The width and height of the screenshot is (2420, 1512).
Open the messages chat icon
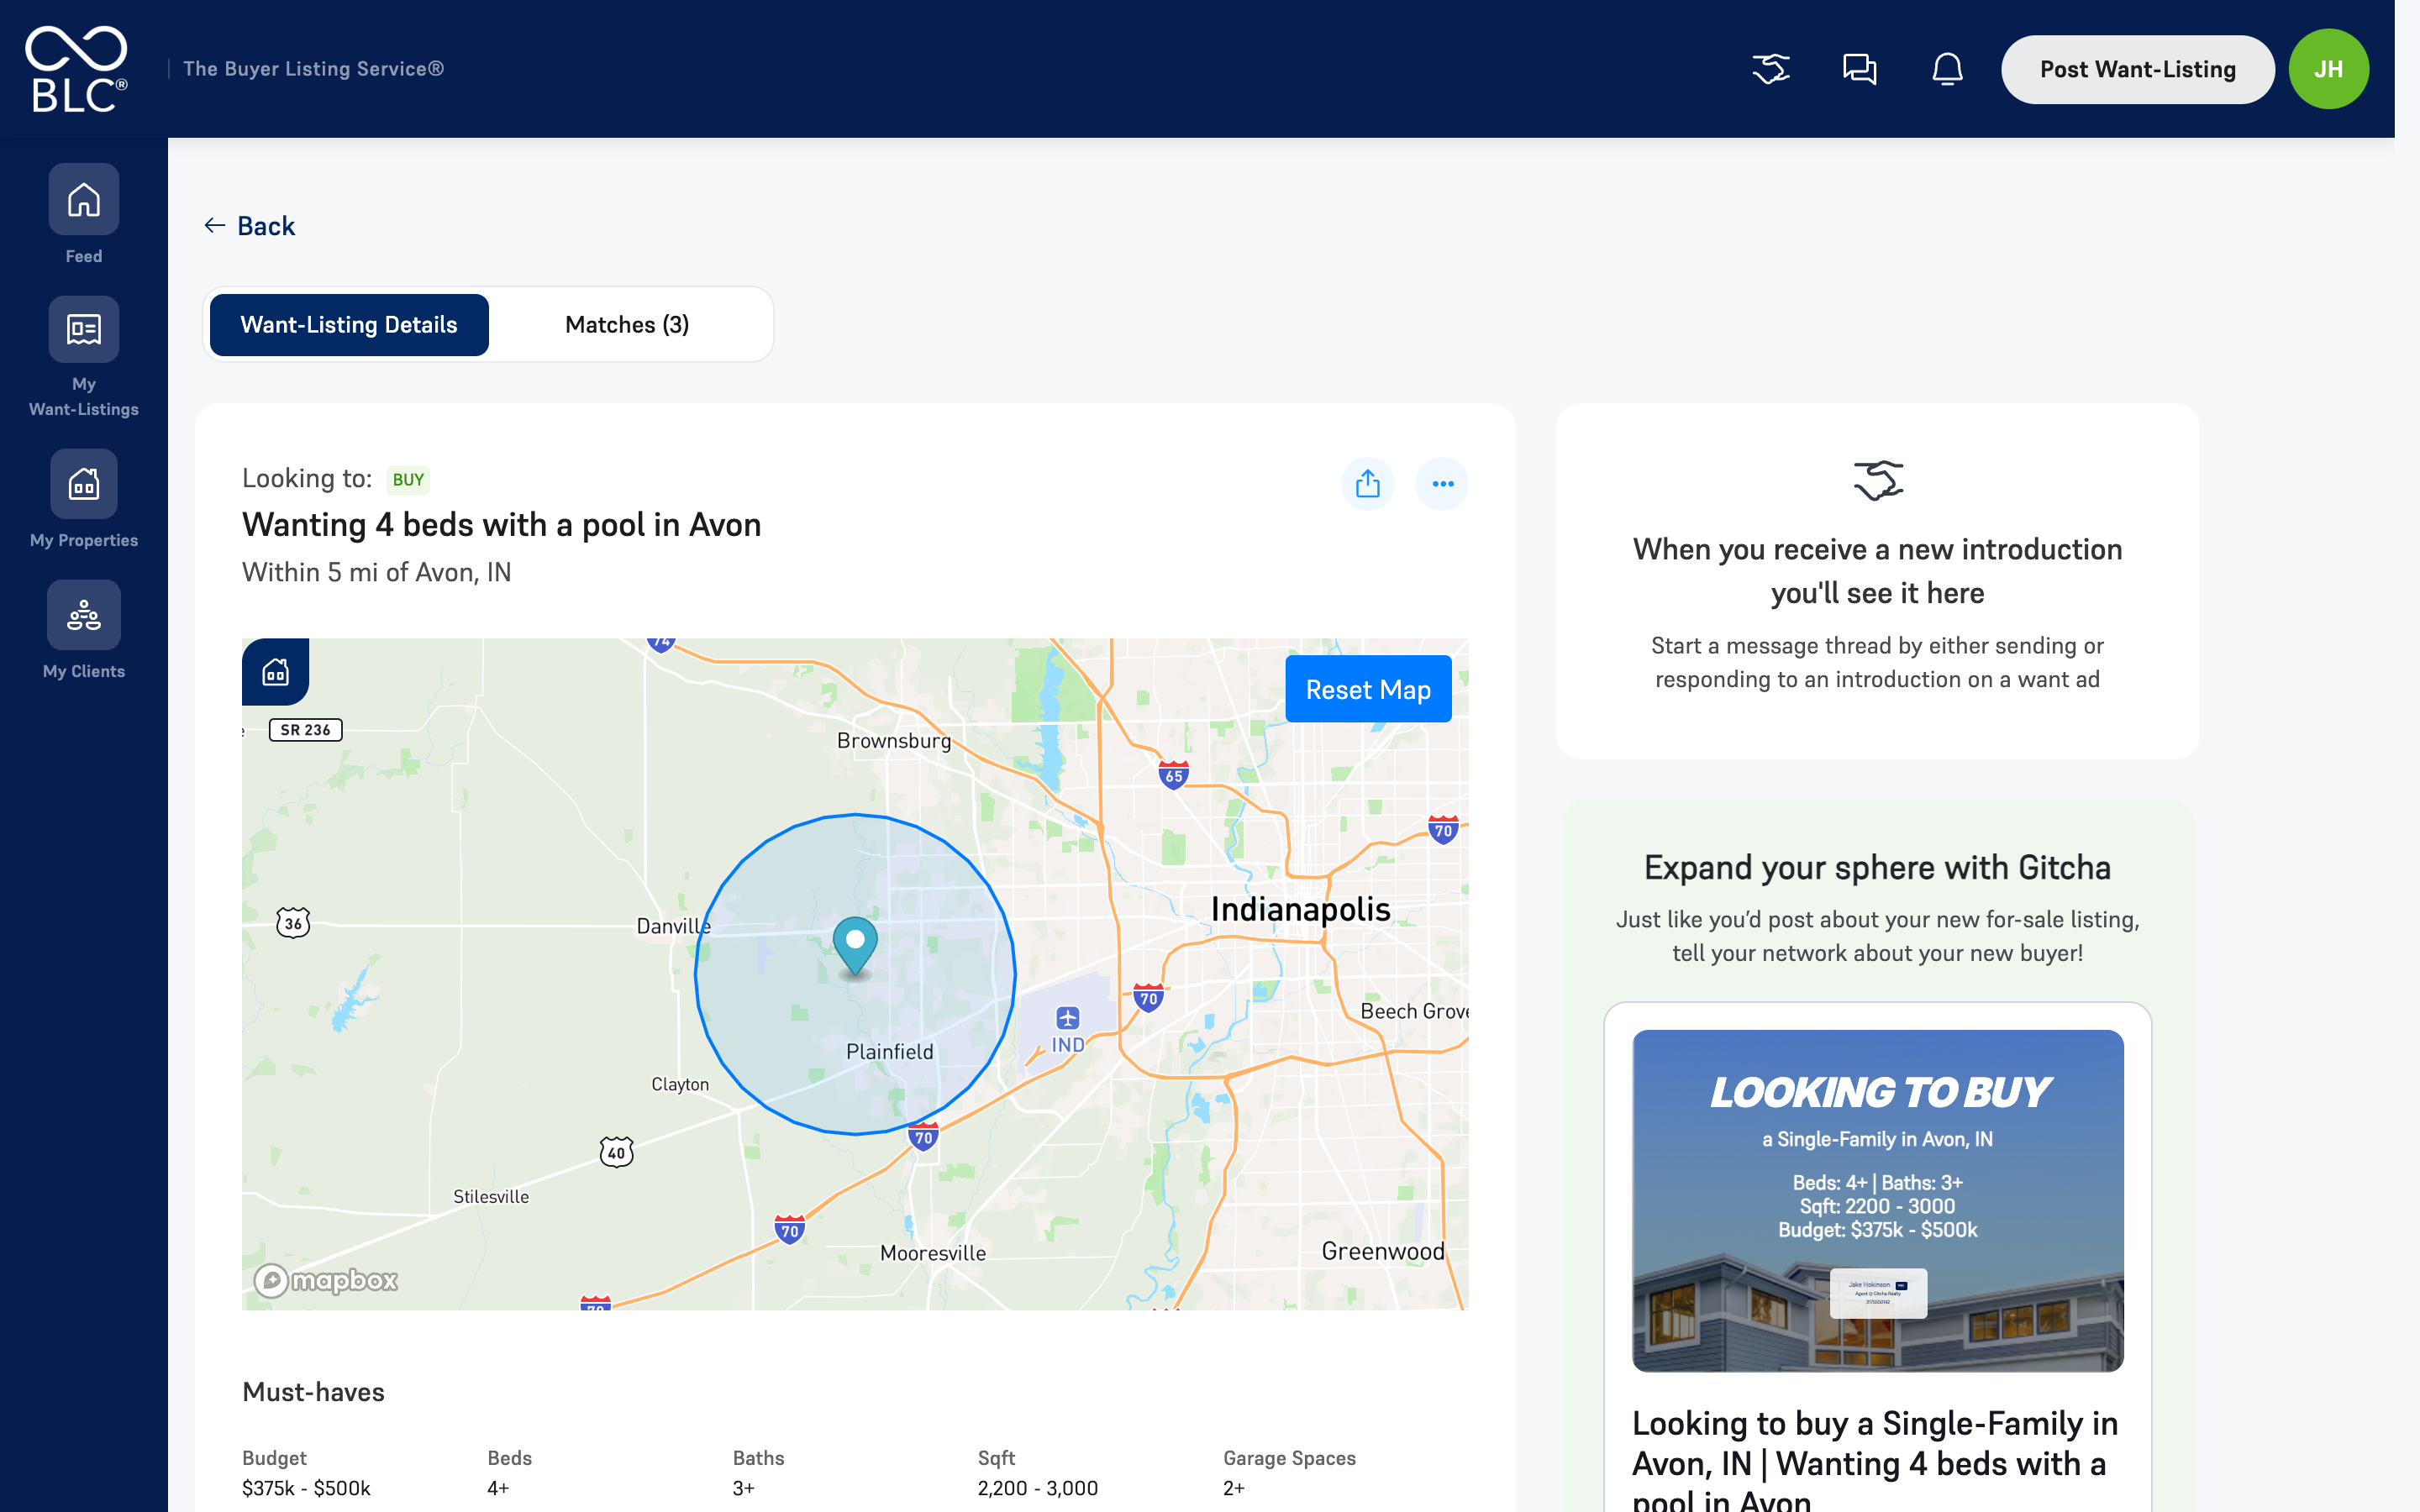click(1859, 69)
